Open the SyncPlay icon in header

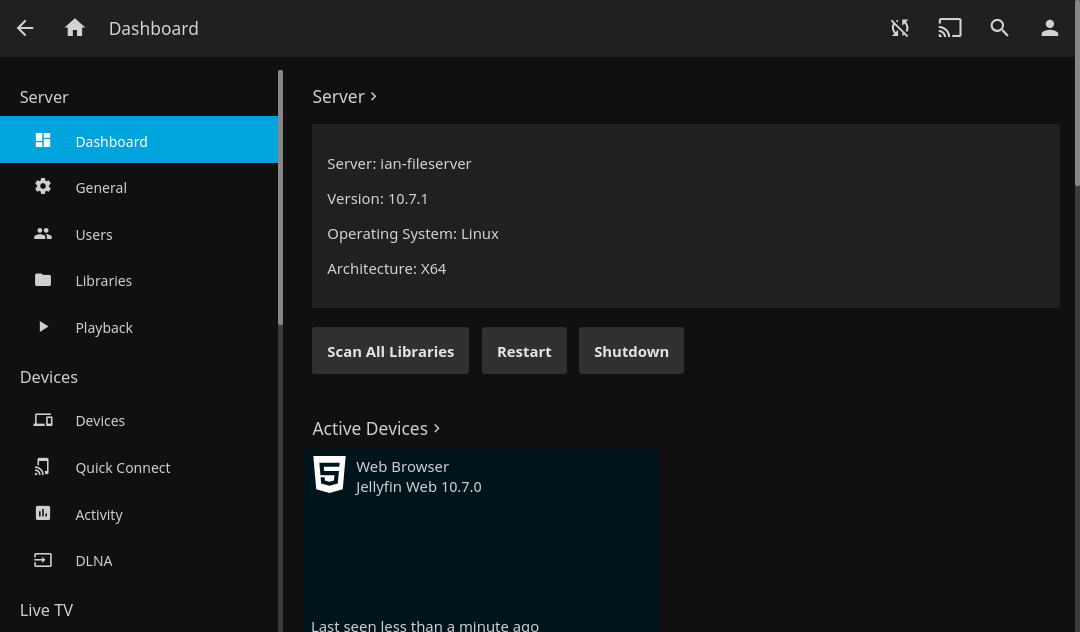click(x=900, y=28)
